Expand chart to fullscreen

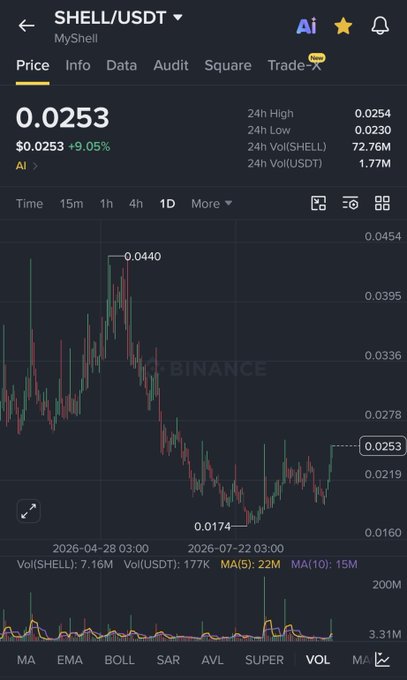coord(29,511)
